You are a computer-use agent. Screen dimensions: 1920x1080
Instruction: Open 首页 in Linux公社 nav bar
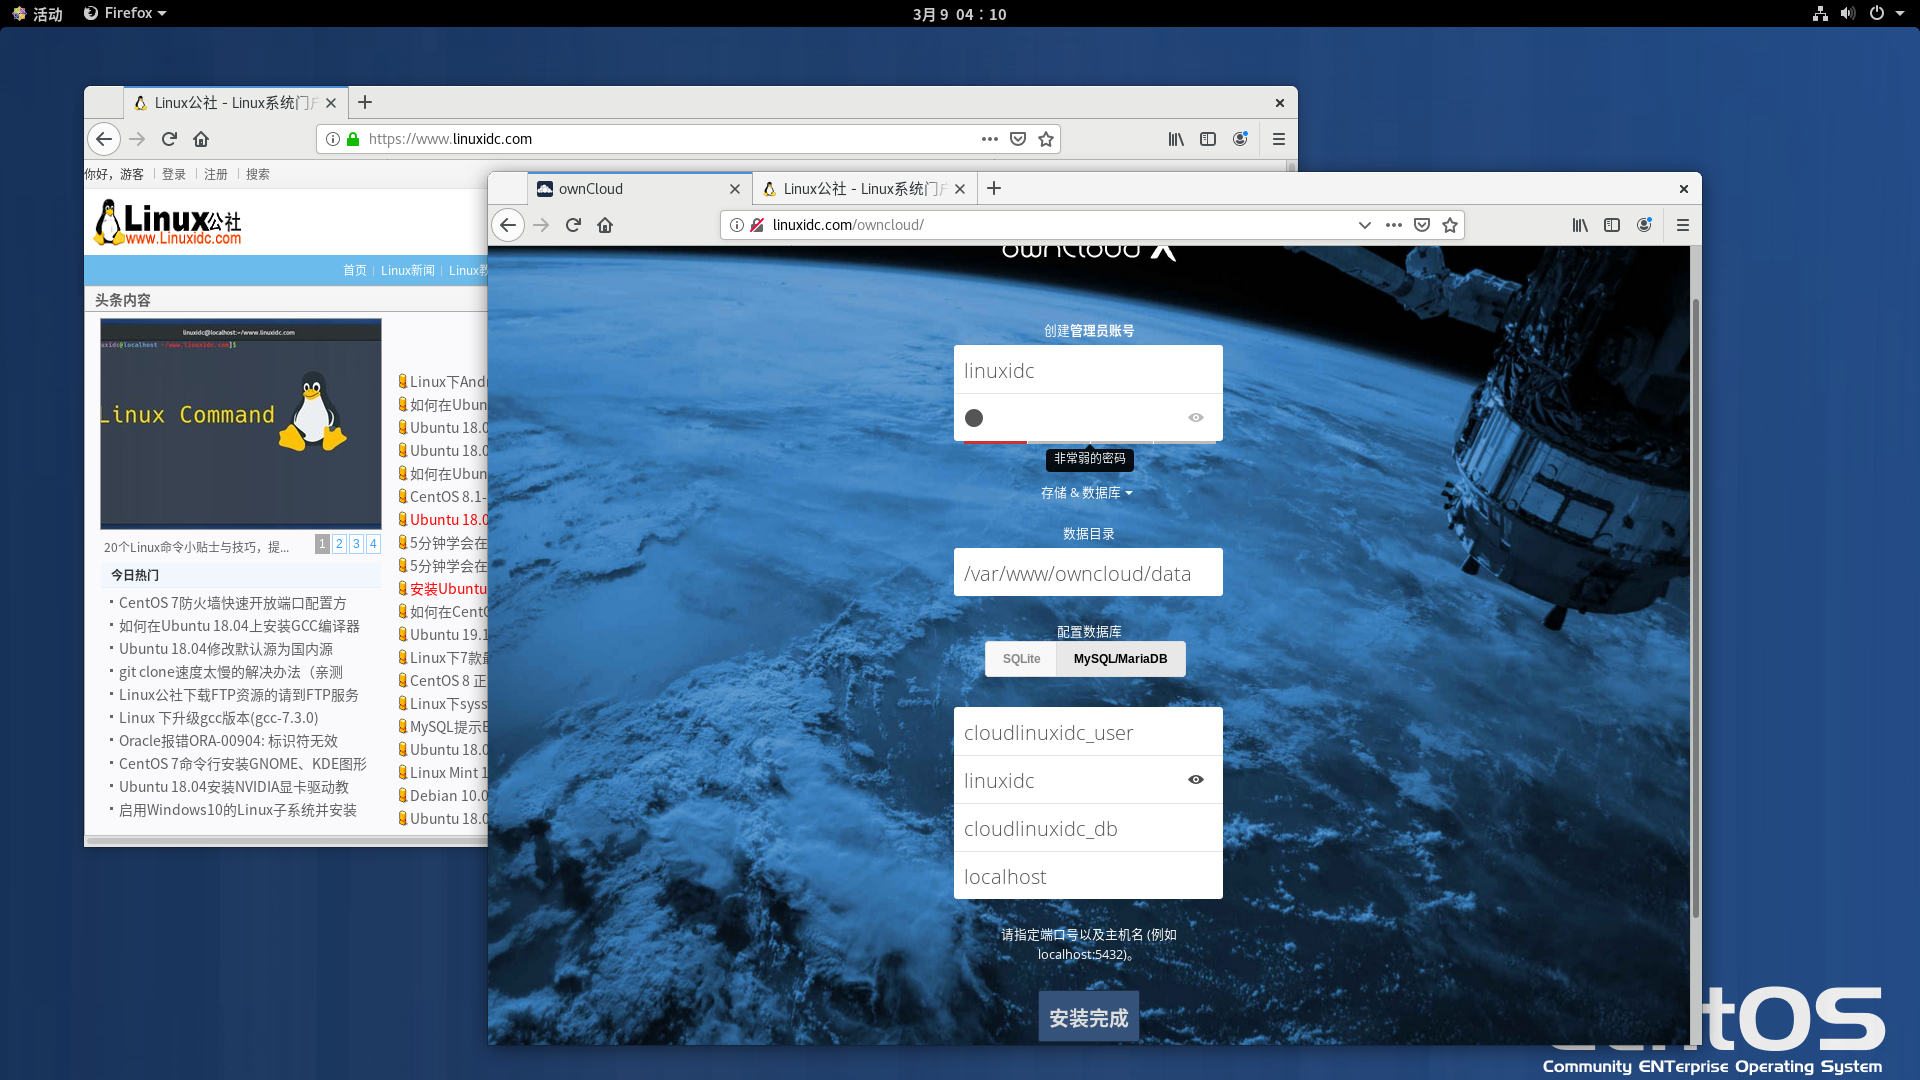coord(354,271)
